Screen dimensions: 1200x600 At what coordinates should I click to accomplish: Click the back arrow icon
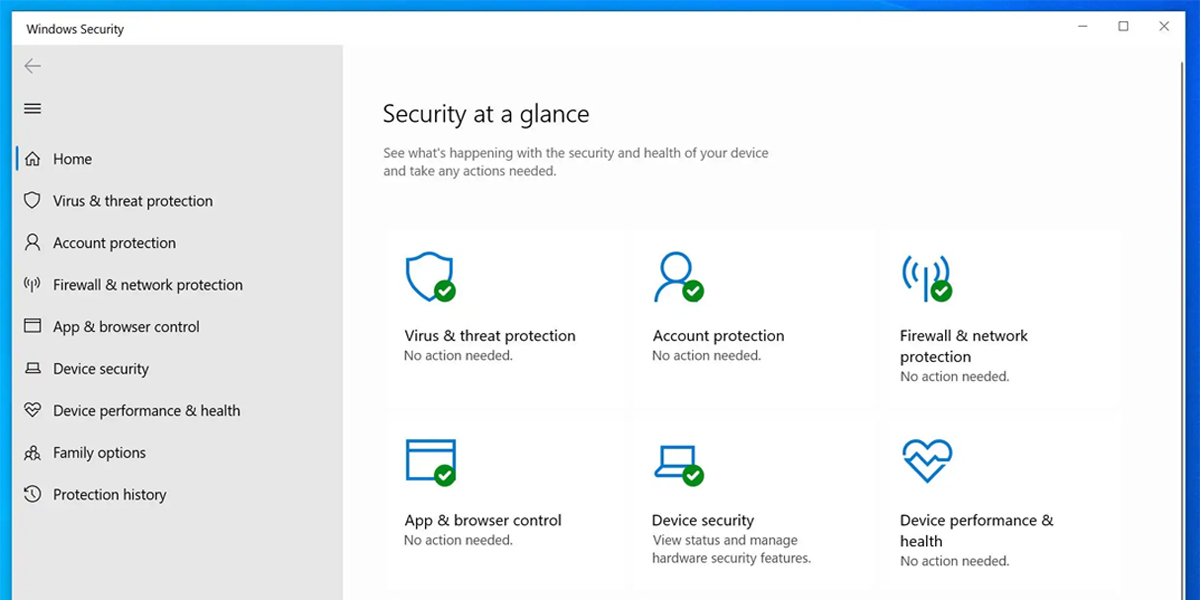tap(33, 66)
